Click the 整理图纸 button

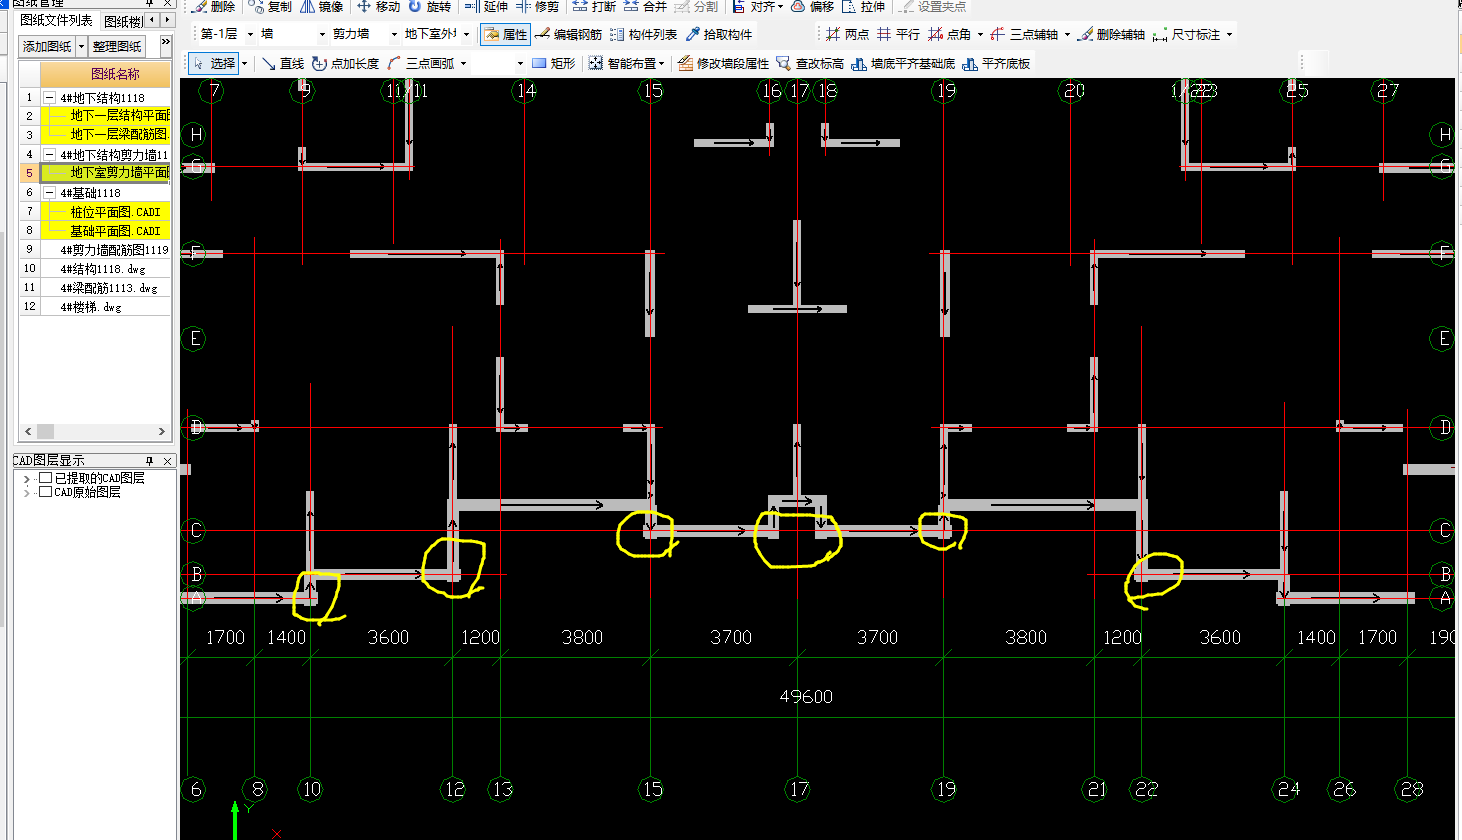point(117,46)
